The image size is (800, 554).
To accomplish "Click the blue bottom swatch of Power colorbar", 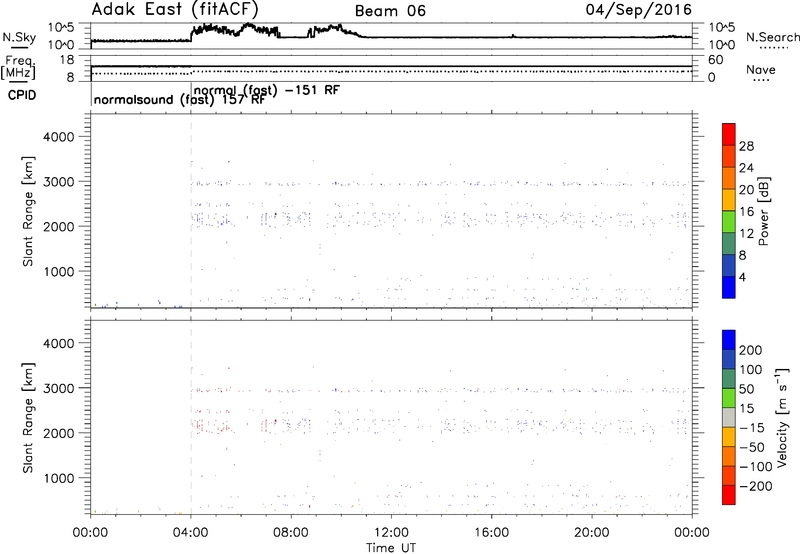I will point(729,287).
